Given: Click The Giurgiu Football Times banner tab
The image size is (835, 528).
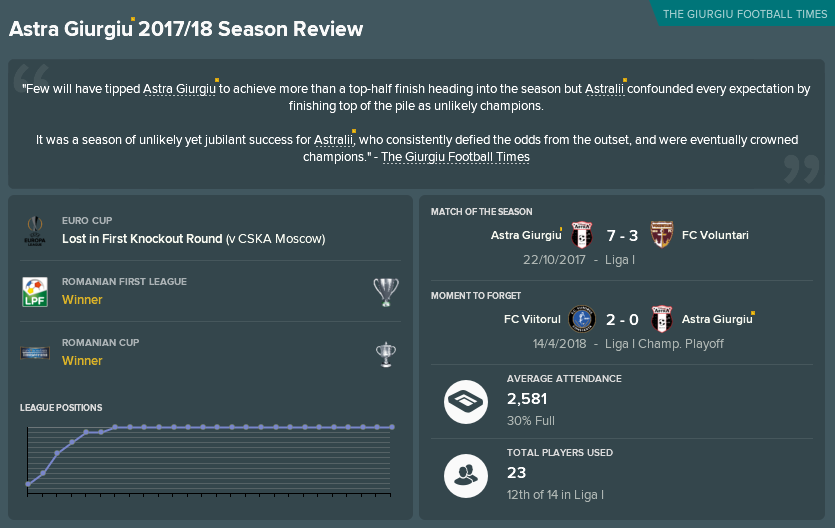Looking at the screenshot, I should 744,14.
